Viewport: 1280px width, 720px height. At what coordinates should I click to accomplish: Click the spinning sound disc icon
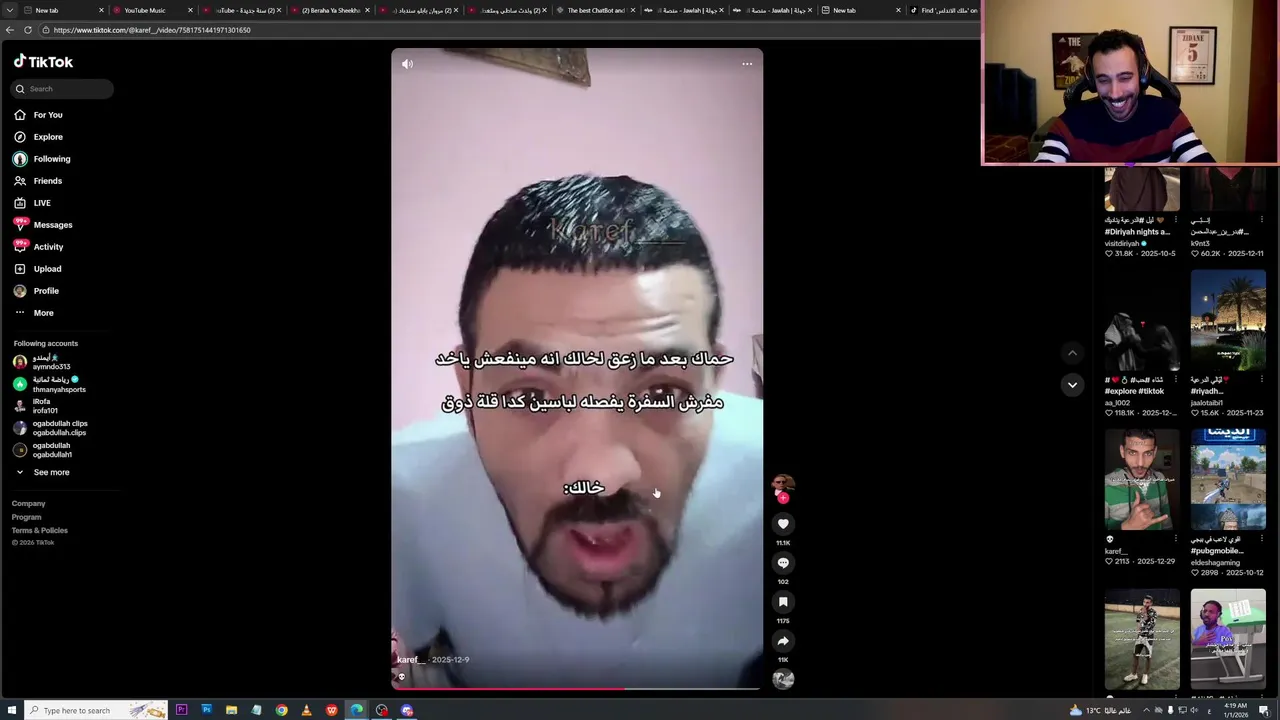click(783, 679)
